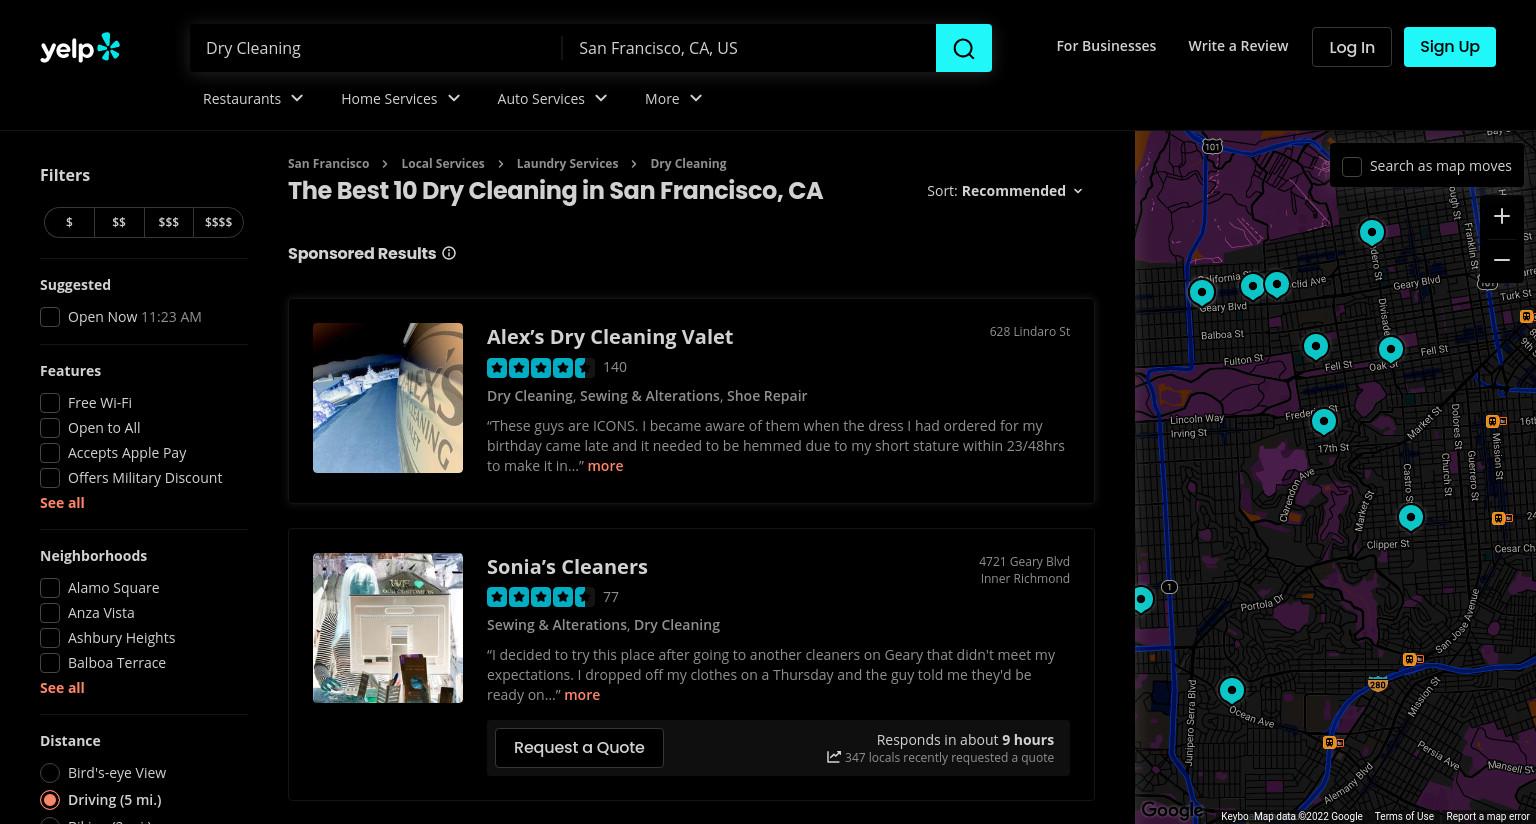
Task: Select Bird's-eye View distance
Action: [50, 773]
